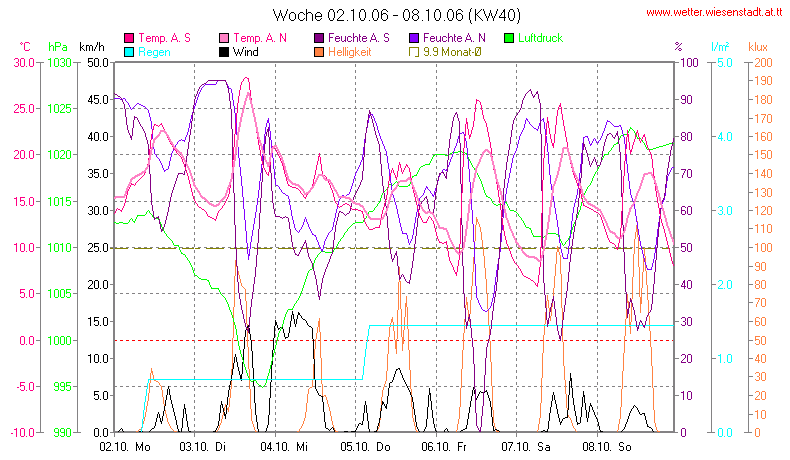Click the 20.0 value on temperature axis
The height and width of the screenshot is (460, 790).
tap(24, 155)
